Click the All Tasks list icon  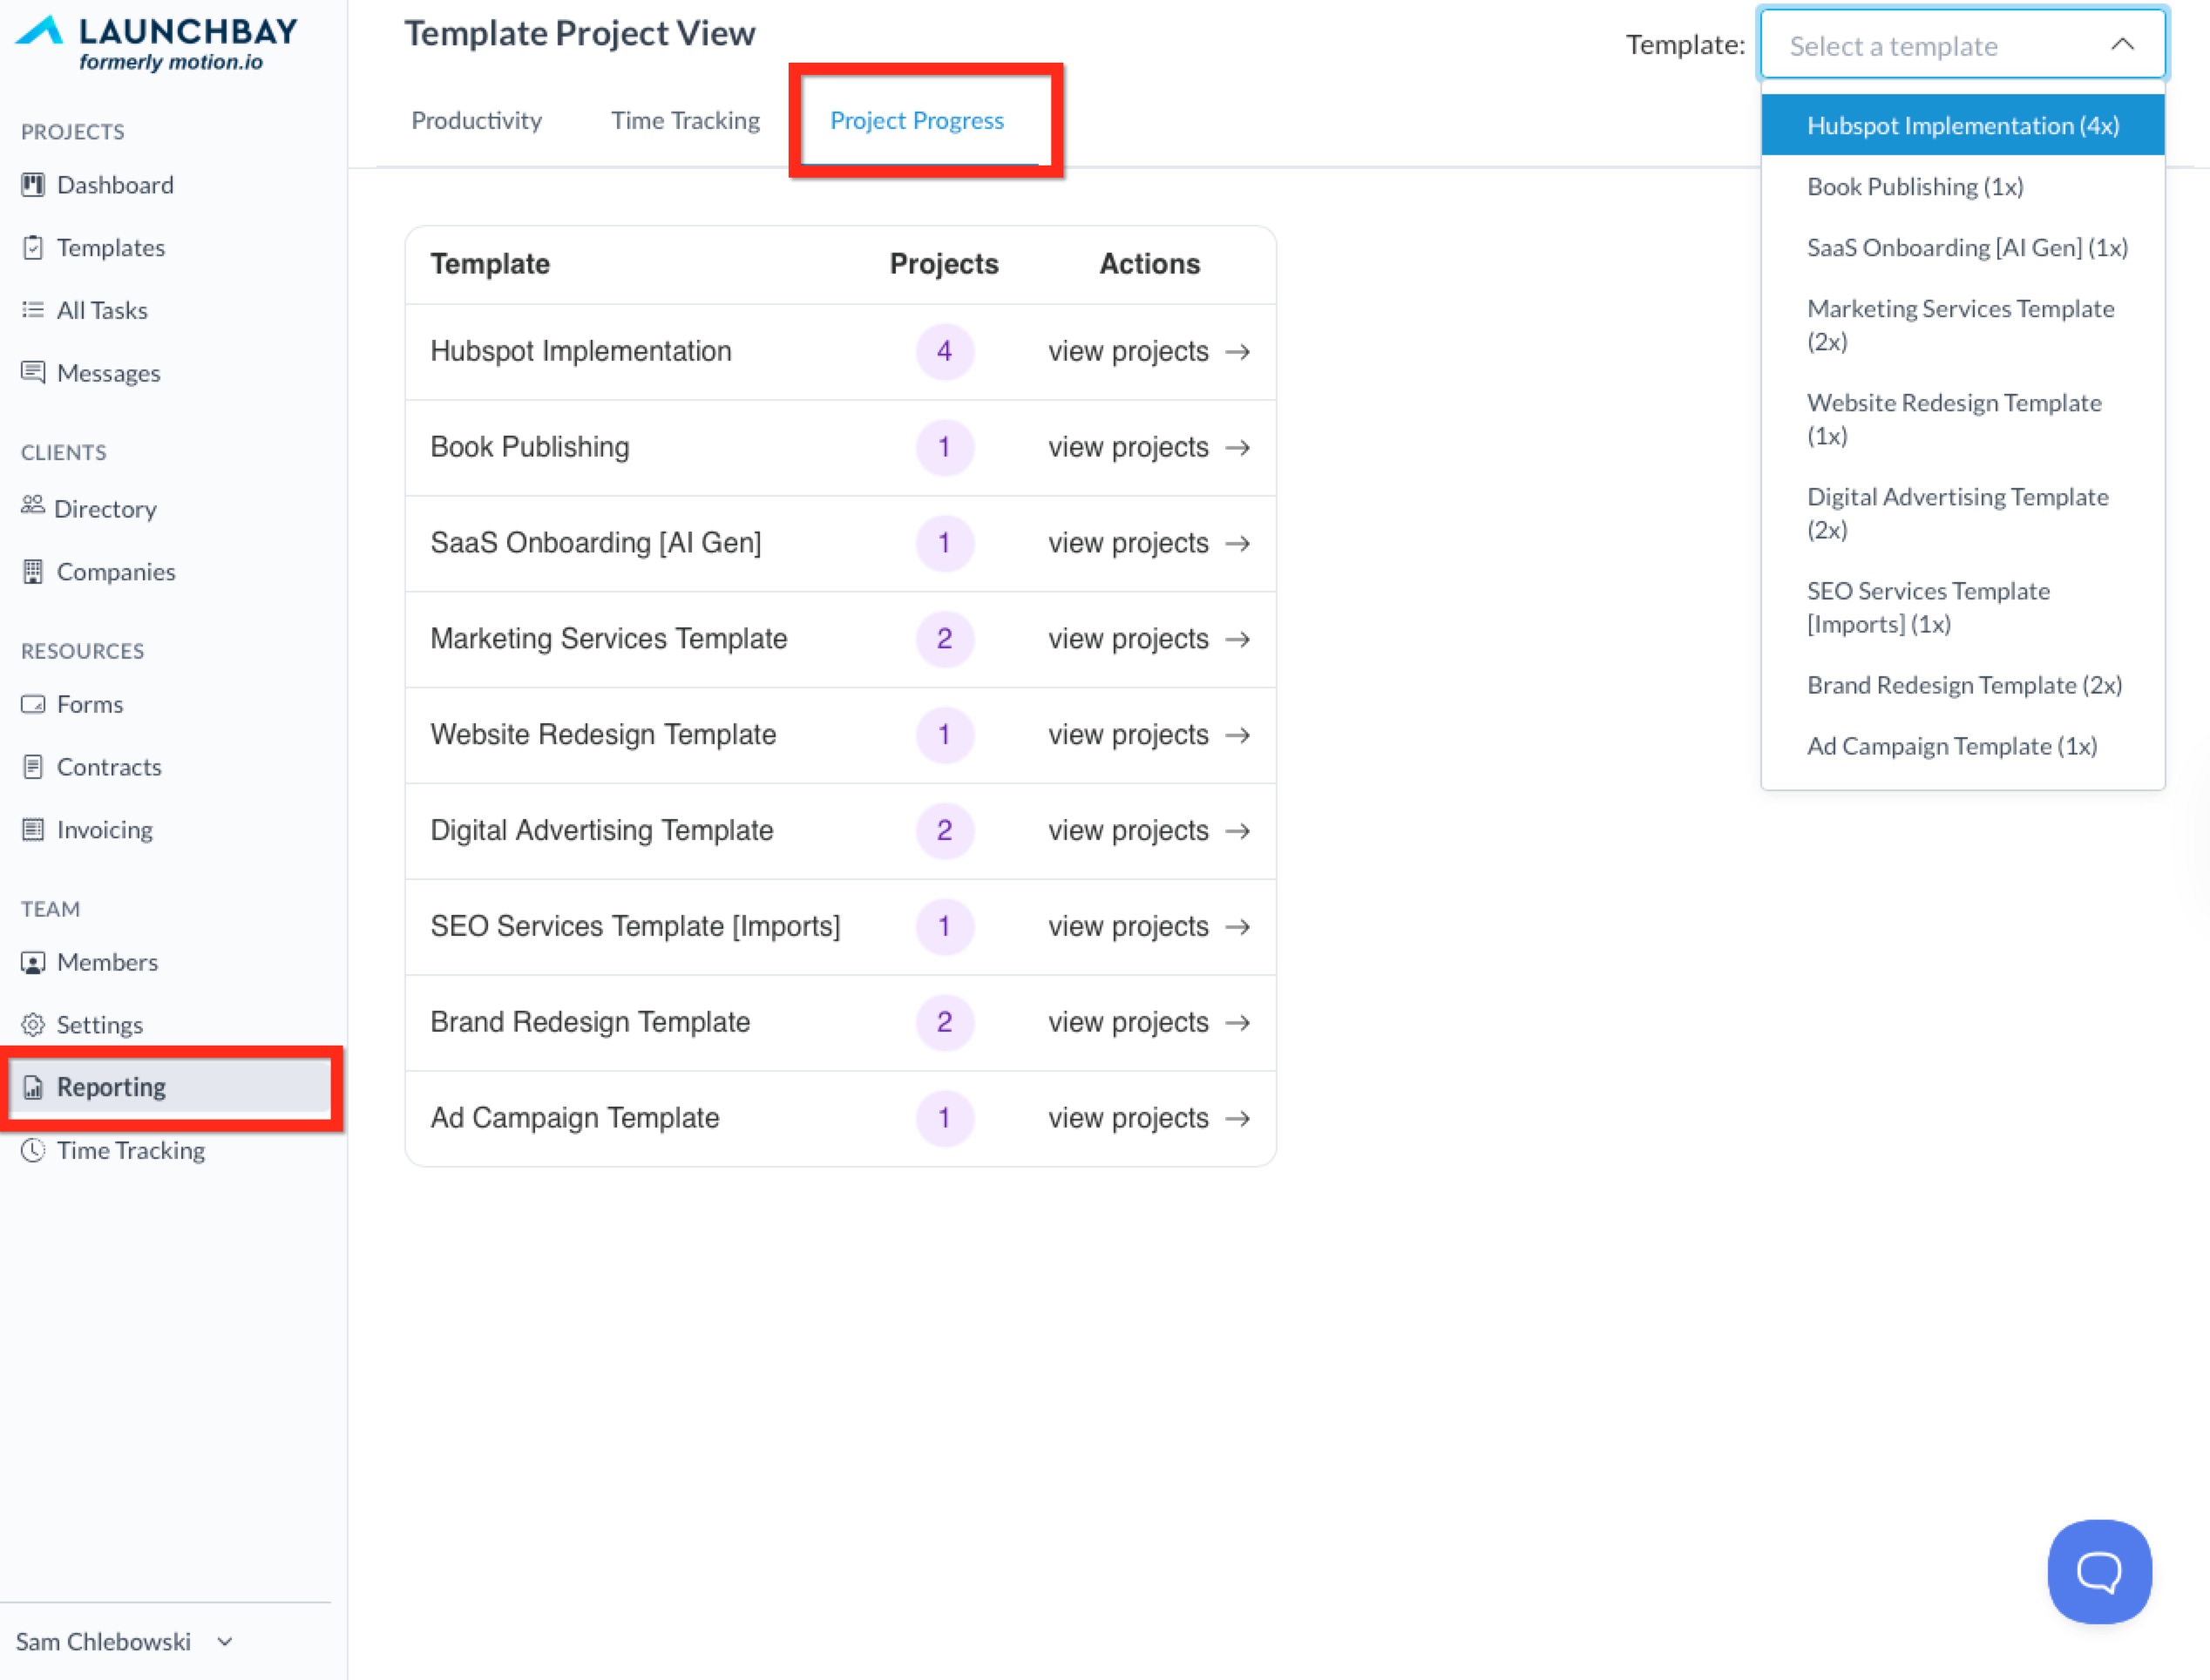tap(33, 310)
